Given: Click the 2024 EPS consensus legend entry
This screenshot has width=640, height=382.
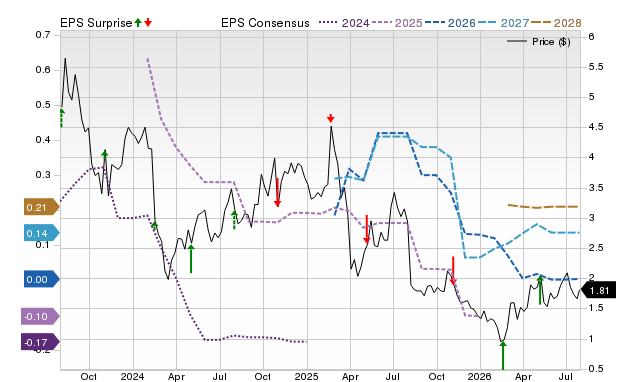Looking at the screenshot, I should tap(344, 23).
